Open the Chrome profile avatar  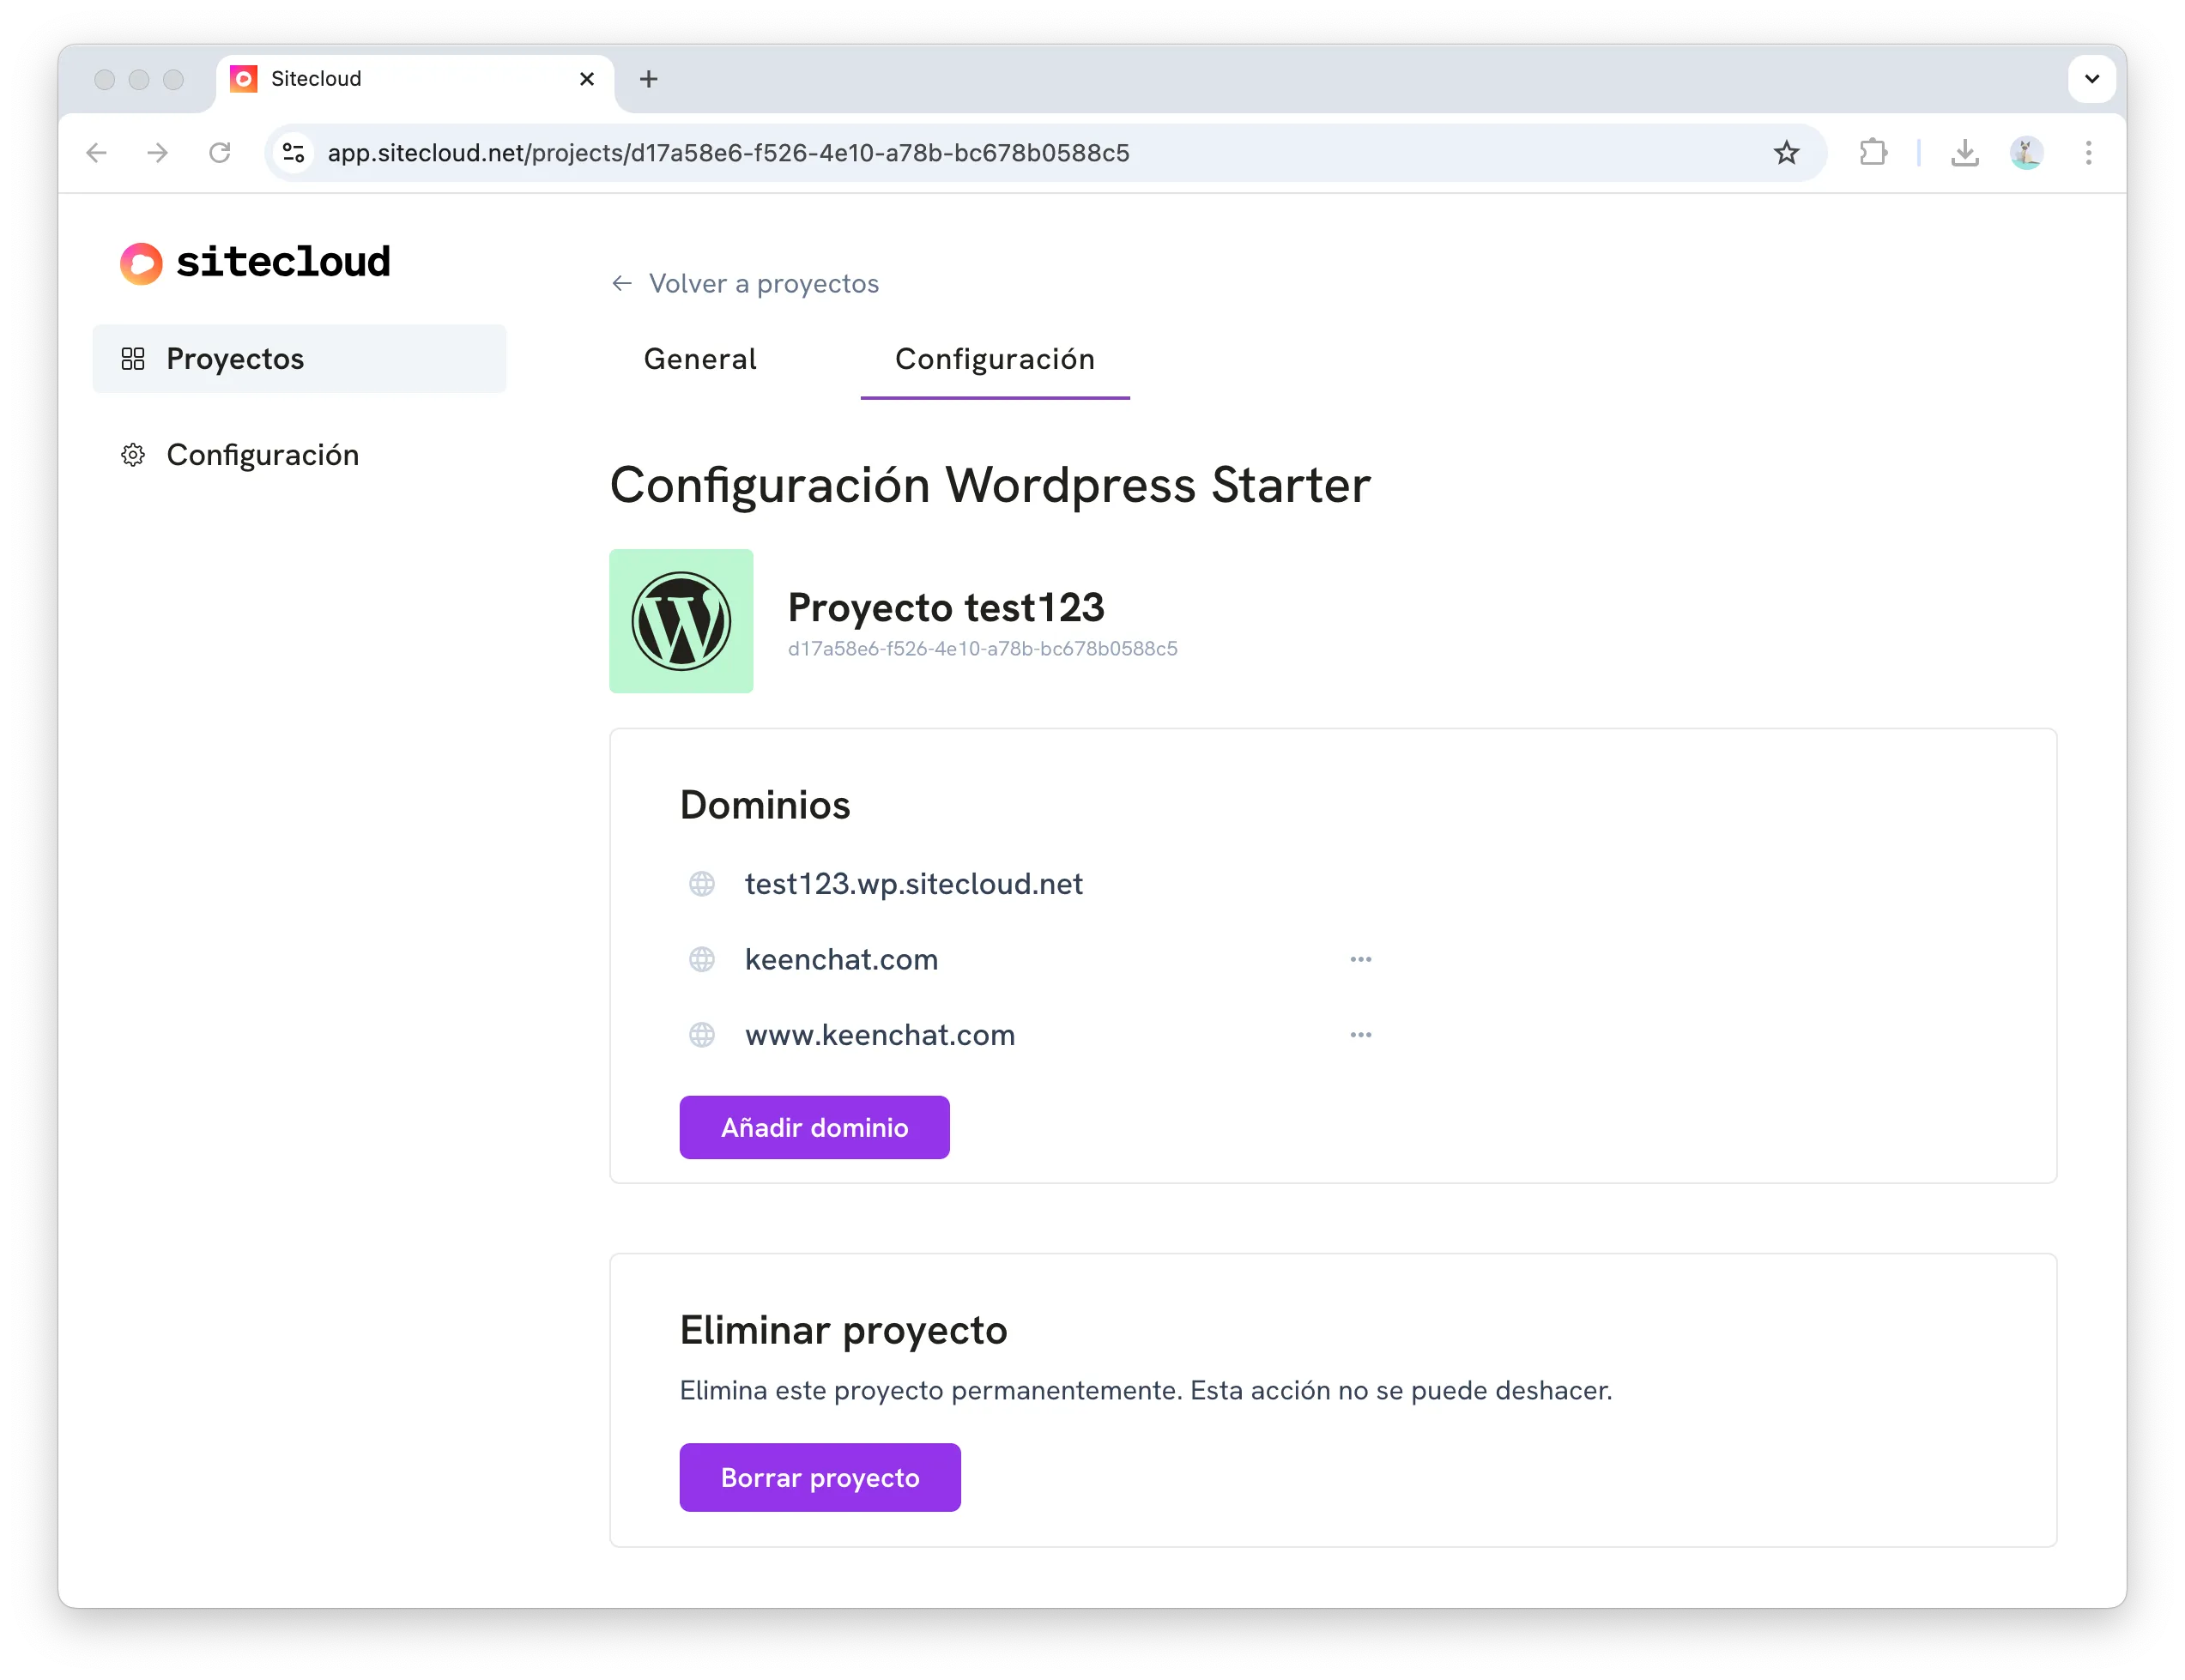click(2026, 153)
